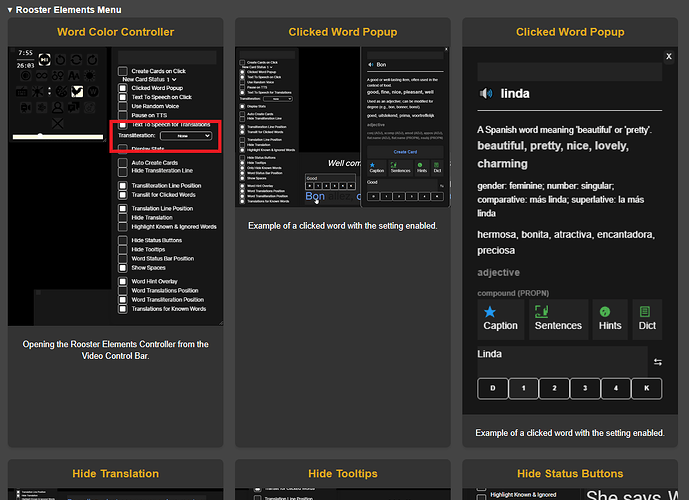Toggle the Hide Translation checkbox

click(x=124, y=217)
